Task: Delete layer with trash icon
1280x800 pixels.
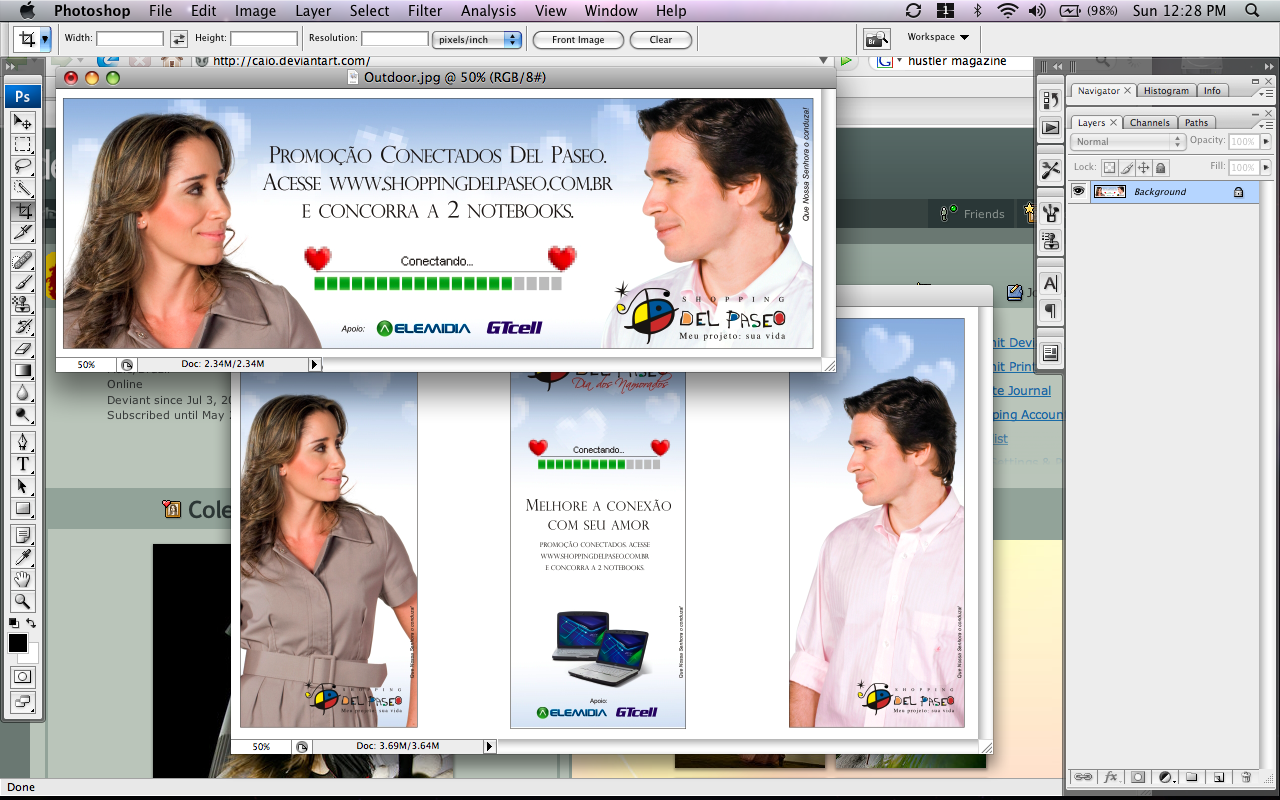Action: (1245, 777)
